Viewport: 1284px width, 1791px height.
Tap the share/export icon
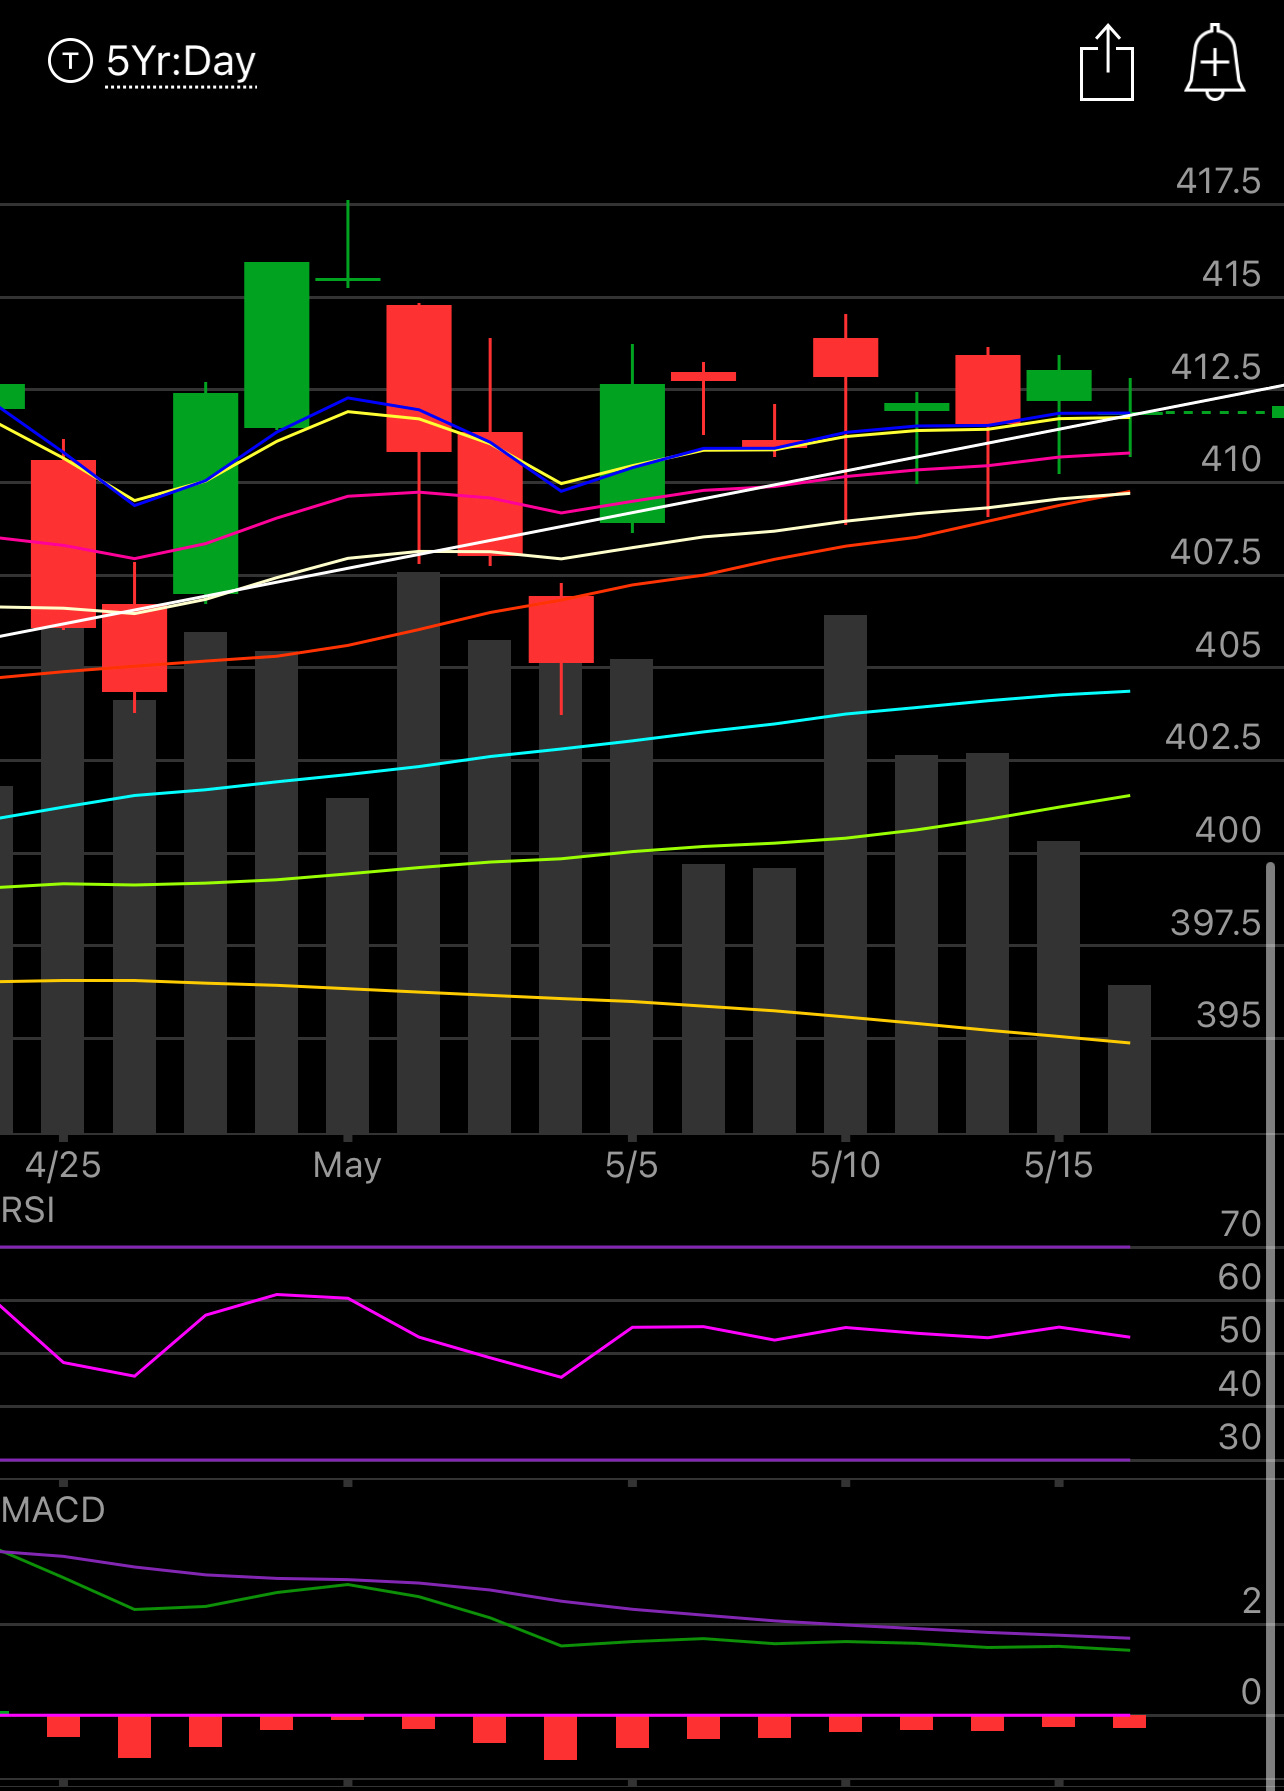[x=1107, y=62]
